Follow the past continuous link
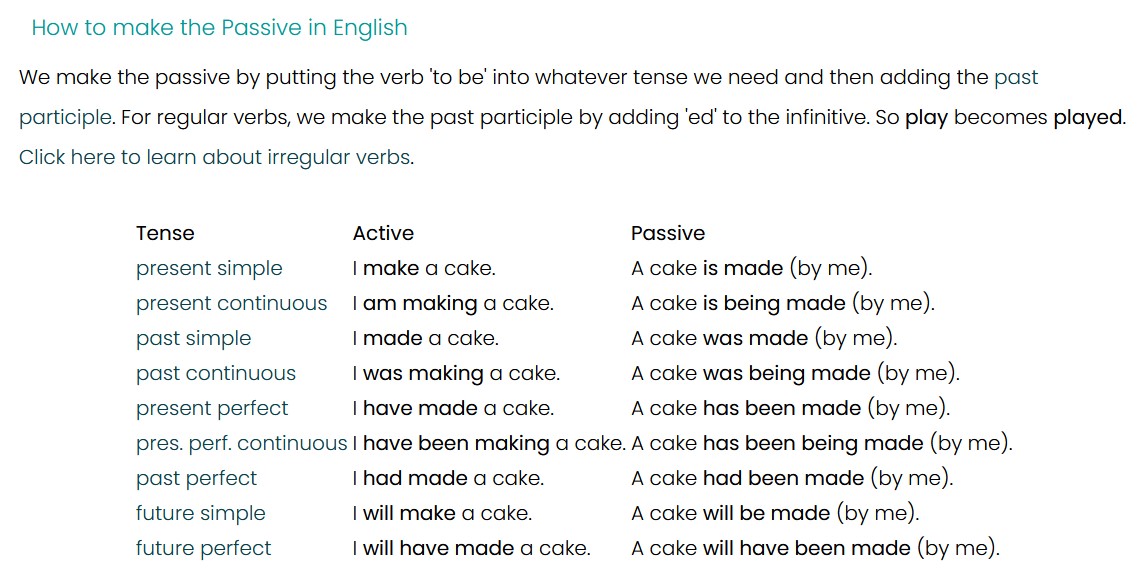The width and height of the screenshot is (1141, 572). coord(216,373)
